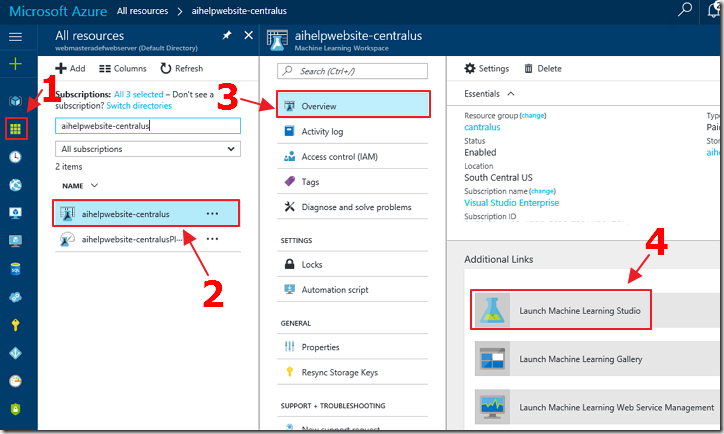This screenshot has width=724, height=434.
Task: Click the green plus New resource icon
Action: pyautogui.click(x=15, y=64)
